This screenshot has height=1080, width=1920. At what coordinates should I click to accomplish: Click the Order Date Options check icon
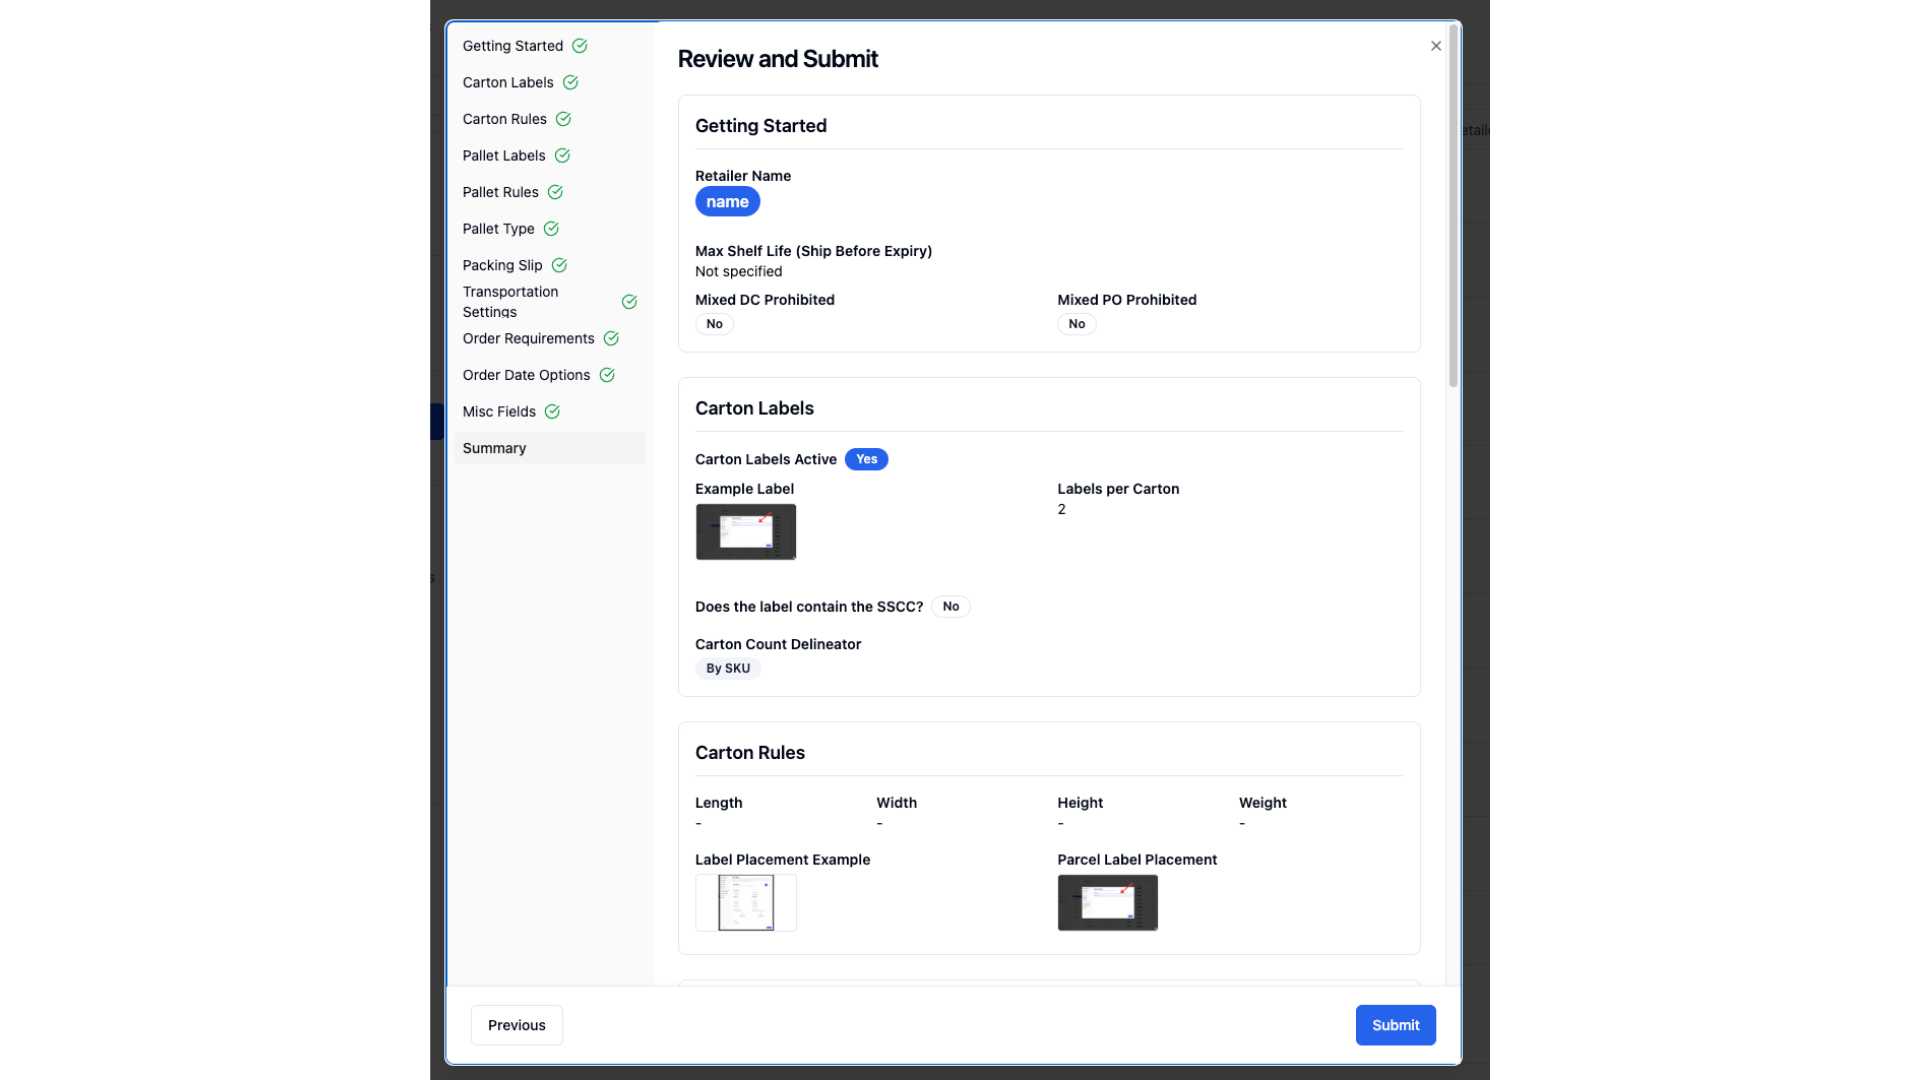607,375
